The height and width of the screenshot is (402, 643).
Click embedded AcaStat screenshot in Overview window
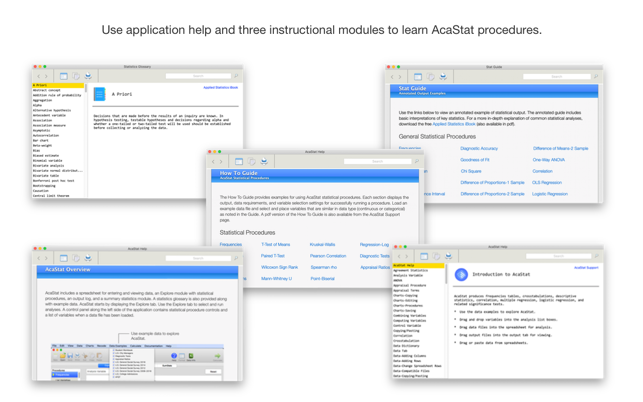point(137,362)
